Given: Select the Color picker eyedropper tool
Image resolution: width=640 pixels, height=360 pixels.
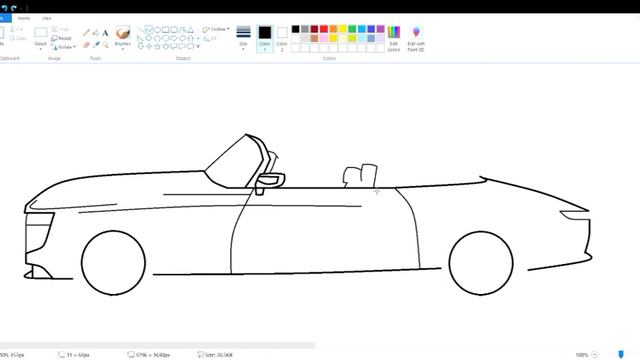Looking at the screenshot, I should tap(96, 44).
